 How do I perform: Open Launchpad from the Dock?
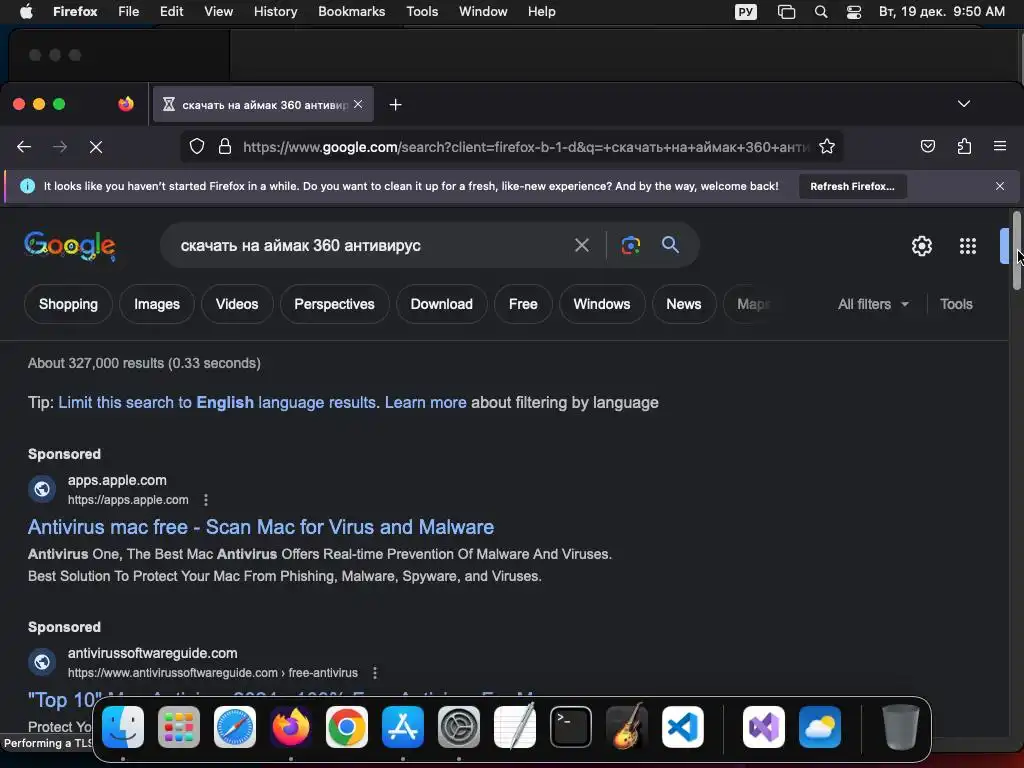pyautogui.click(x=179, y=727)
